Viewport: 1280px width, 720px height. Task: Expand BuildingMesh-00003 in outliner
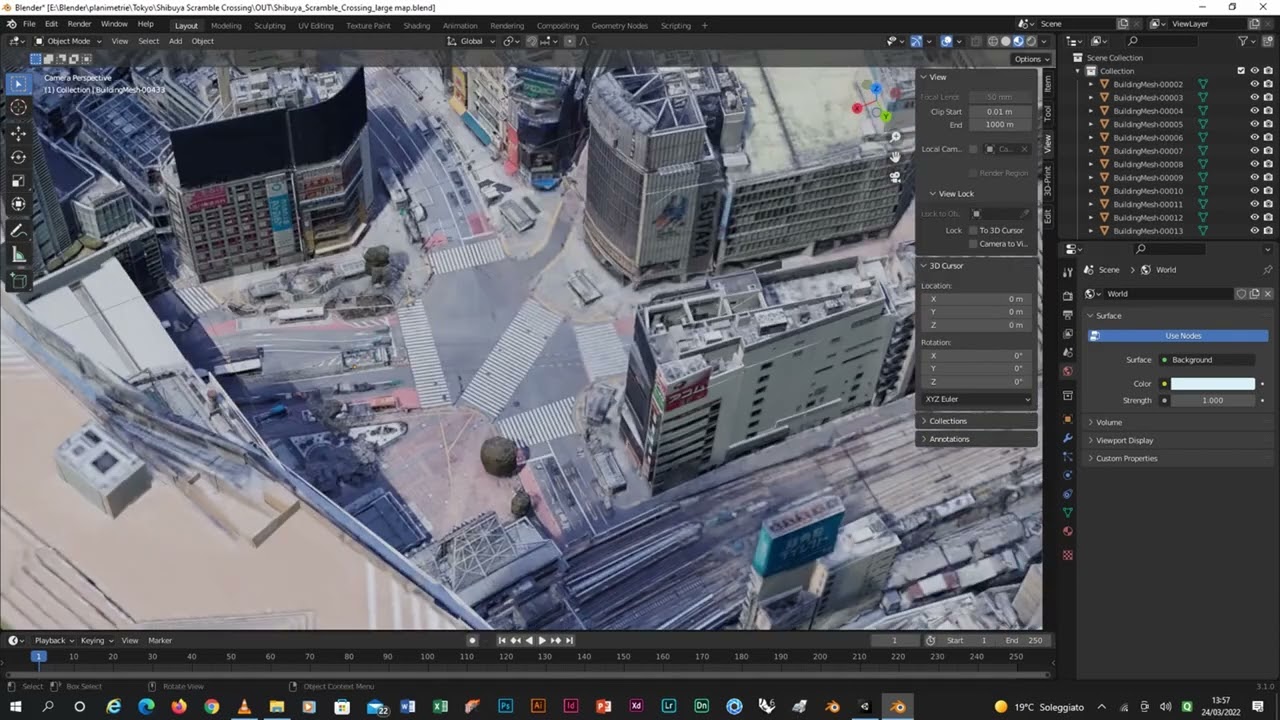[x=1092, y=98]
